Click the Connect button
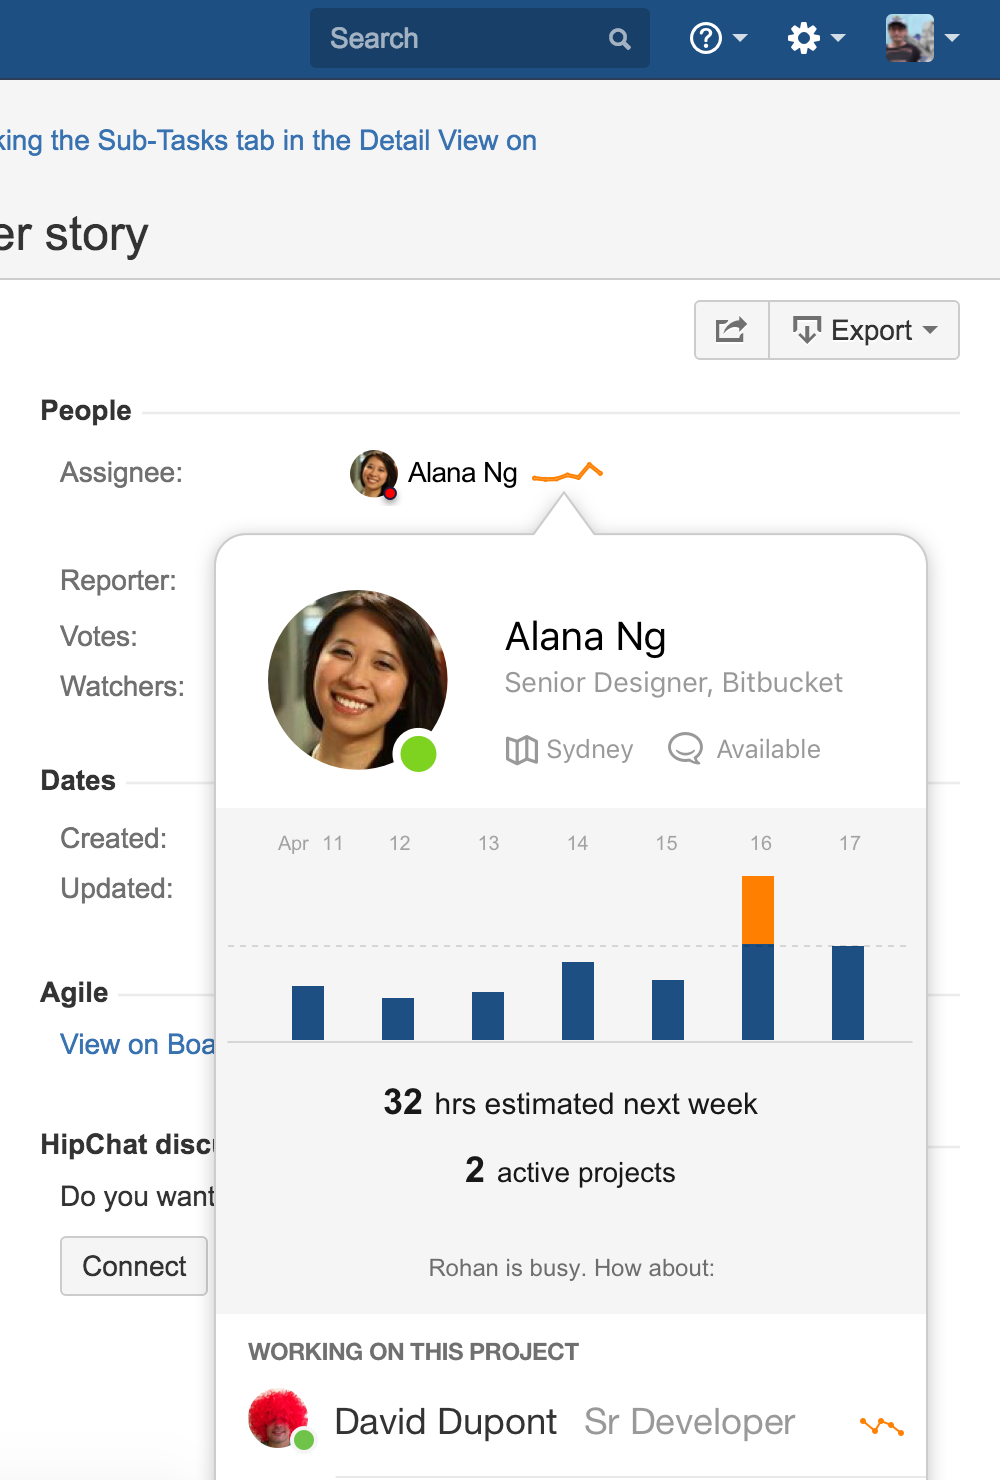Image resolution: width=1000 pixels, height=1480 pixels. tap(134, 1266)
